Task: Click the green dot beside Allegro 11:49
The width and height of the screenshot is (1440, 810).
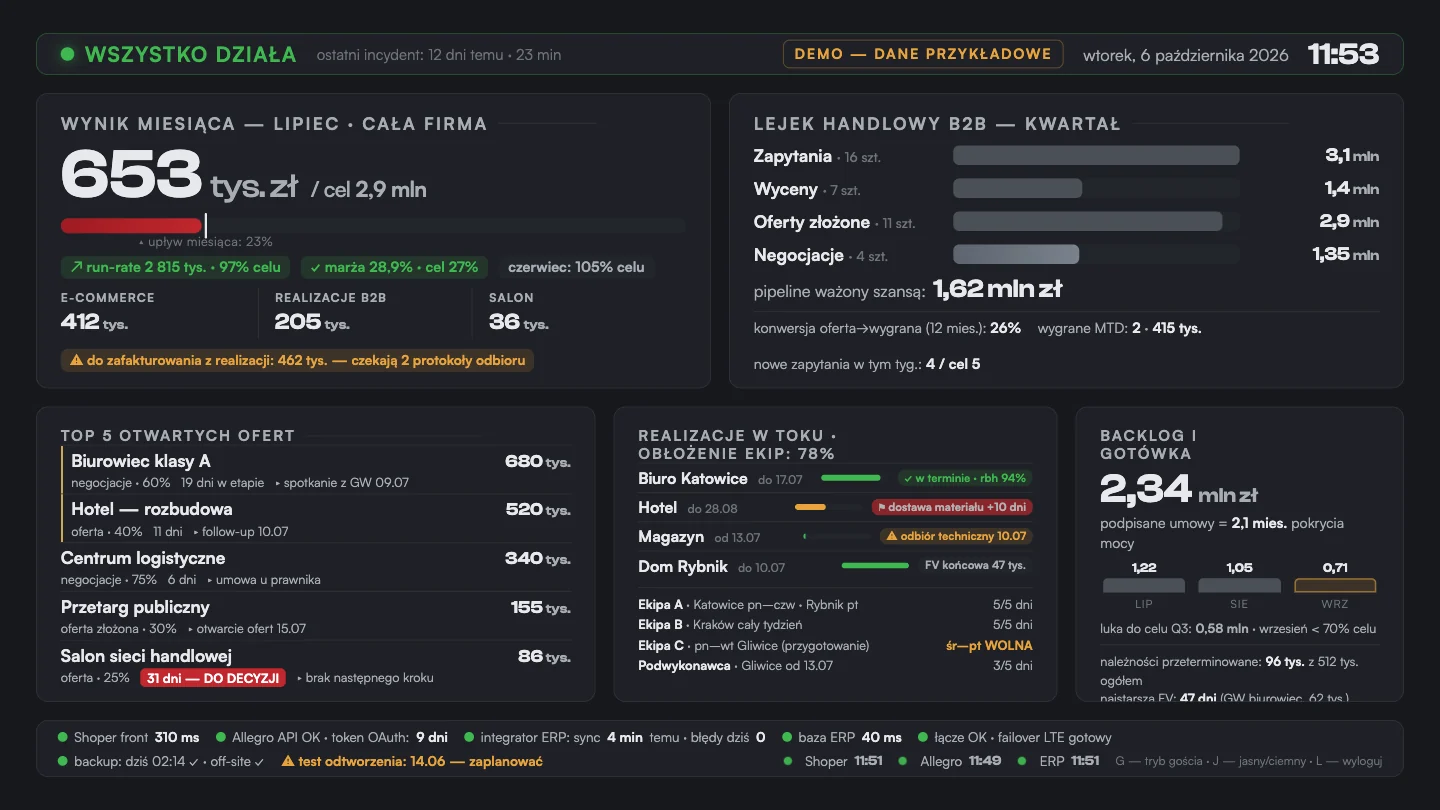Action: point(901,761)
